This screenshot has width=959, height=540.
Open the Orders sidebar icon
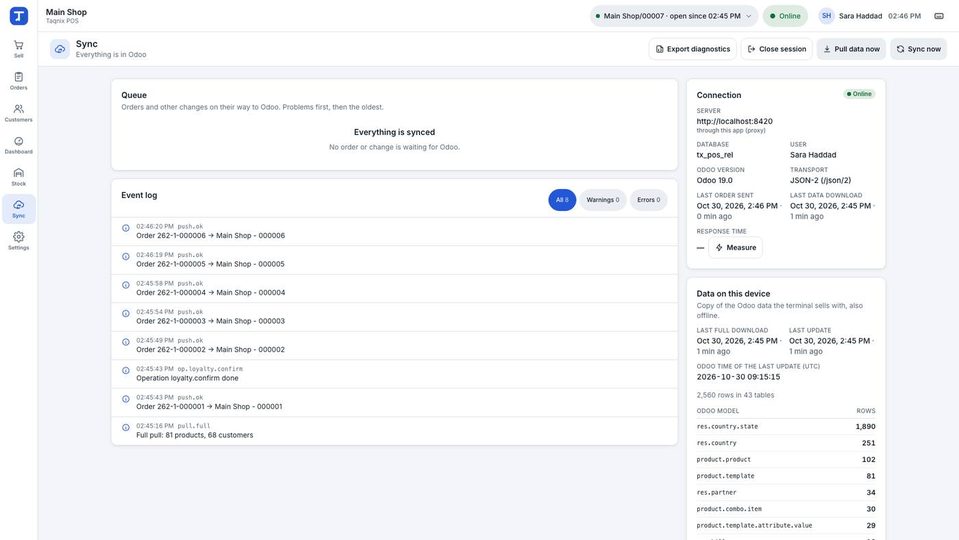18,81
